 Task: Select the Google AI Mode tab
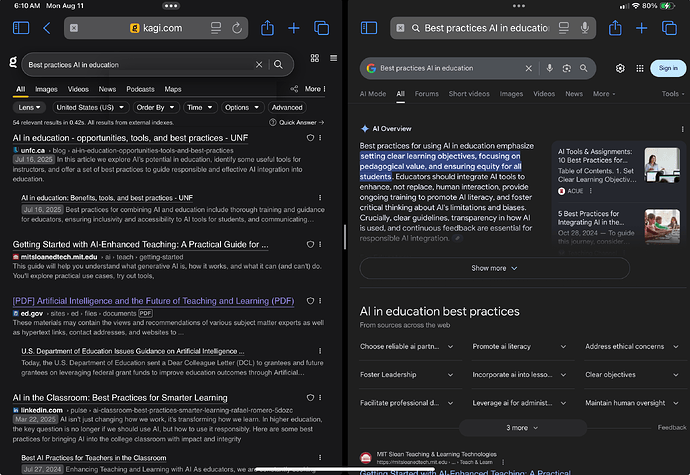(372, 94)
